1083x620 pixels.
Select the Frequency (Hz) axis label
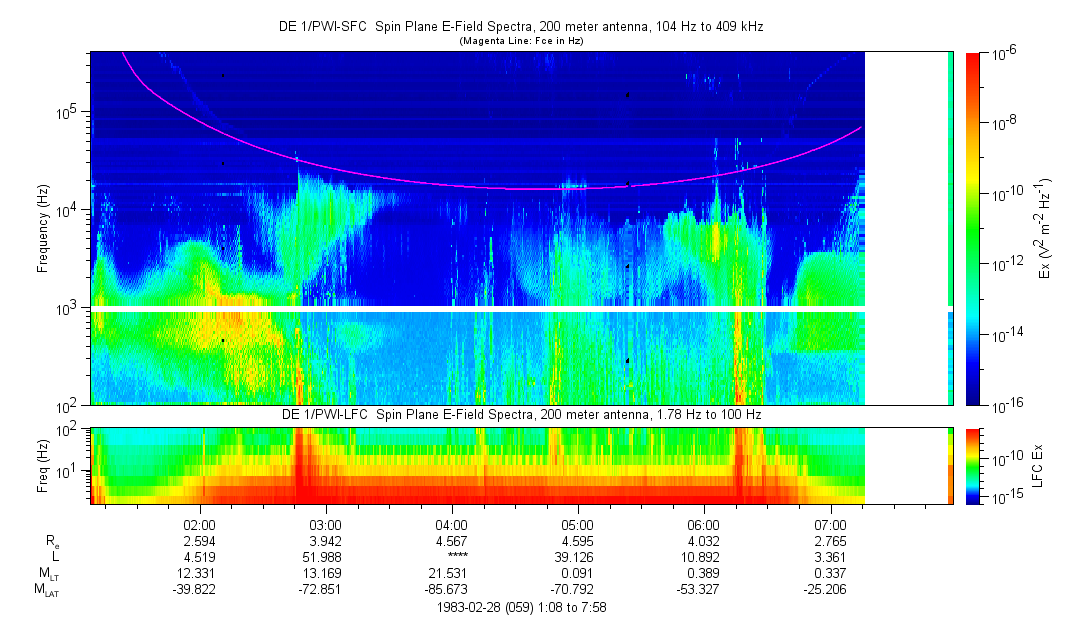click(x=43, y=229)
